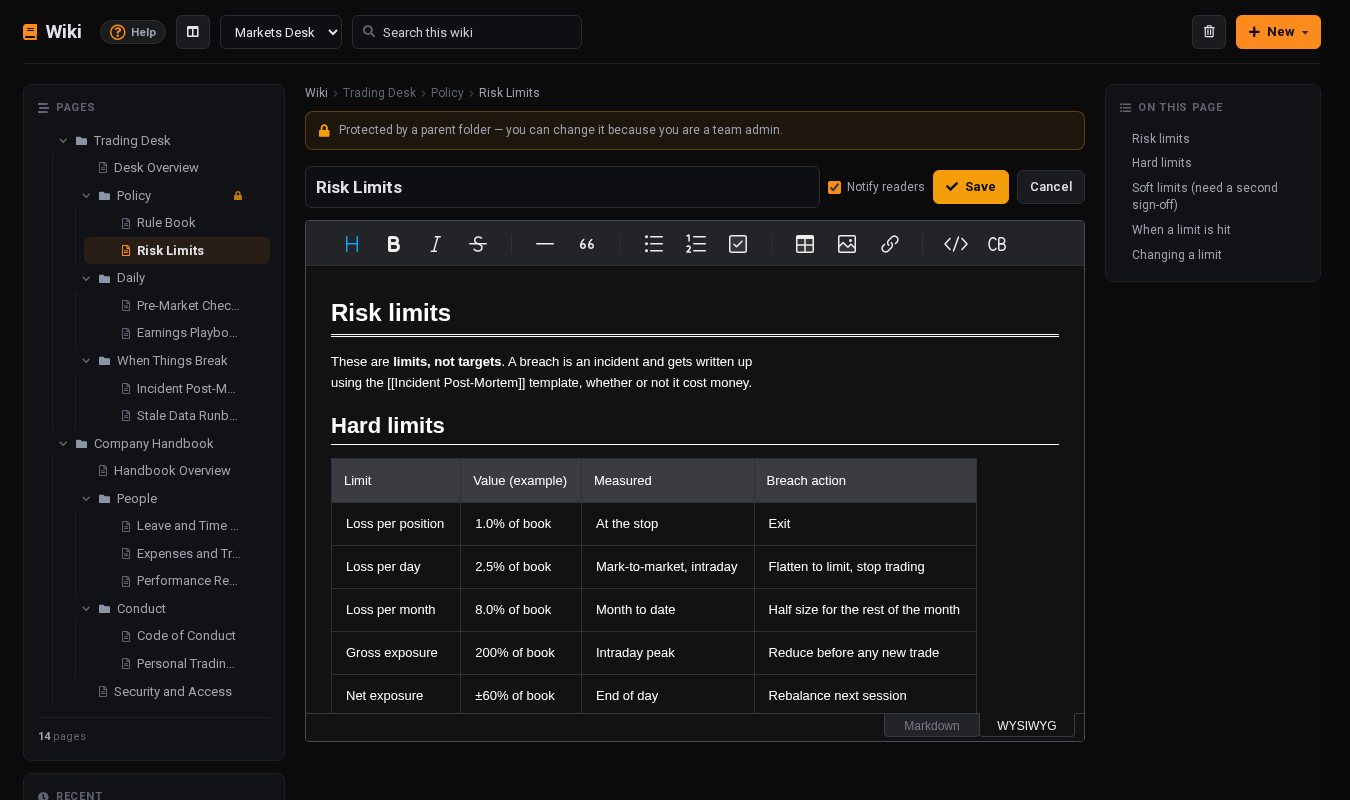The height and width of the screenshot is (800, 1350).
Task: Jump to Hard limits section in outline
Action: (1162, 163)
